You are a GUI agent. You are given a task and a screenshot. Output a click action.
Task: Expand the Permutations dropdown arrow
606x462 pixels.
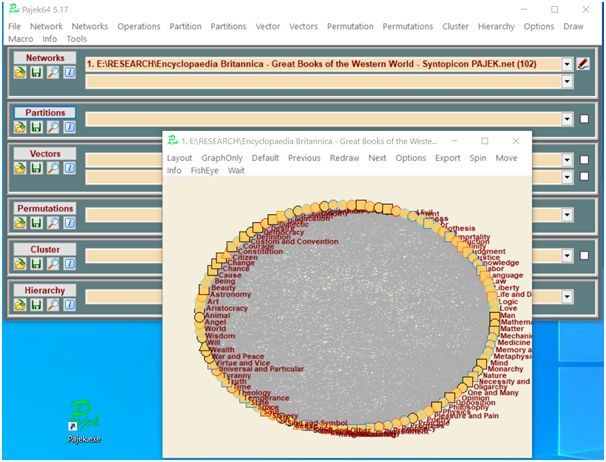click(x=567, y=215)
